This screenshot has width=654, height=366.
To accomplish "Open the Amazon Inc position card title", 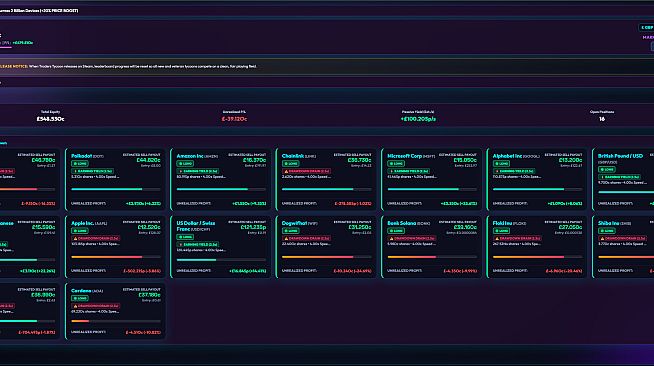I will point(190,156).
